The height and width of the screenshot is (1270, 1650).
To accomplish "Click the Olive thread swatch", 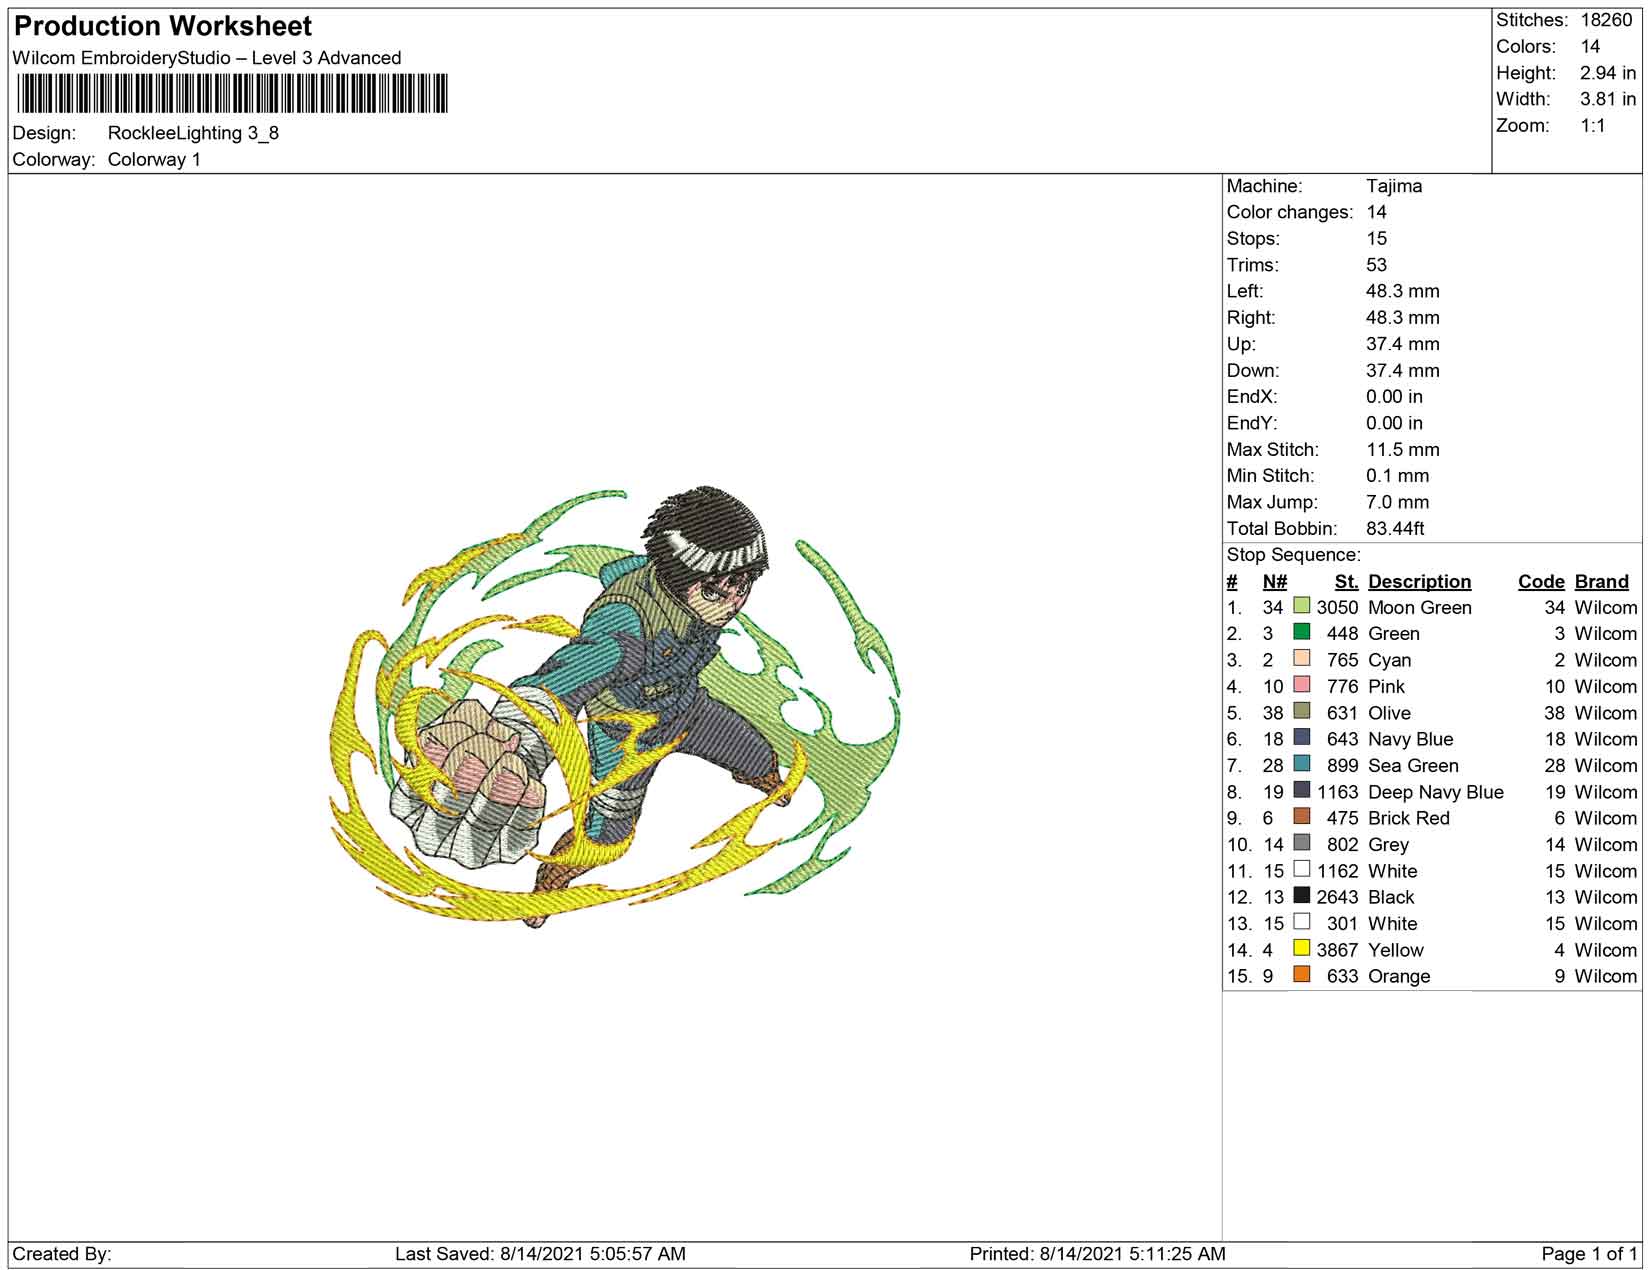I will [x=1301, y=711].
